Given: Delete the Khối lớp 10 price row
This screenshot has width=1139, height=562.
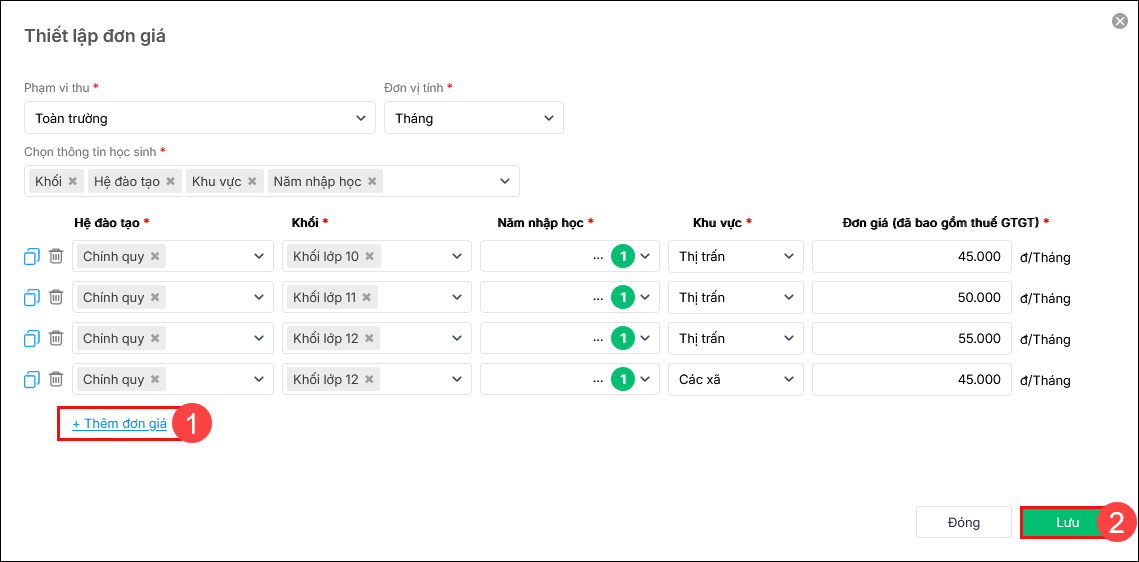Looking at the screenshot, I should tap(56, 257).
